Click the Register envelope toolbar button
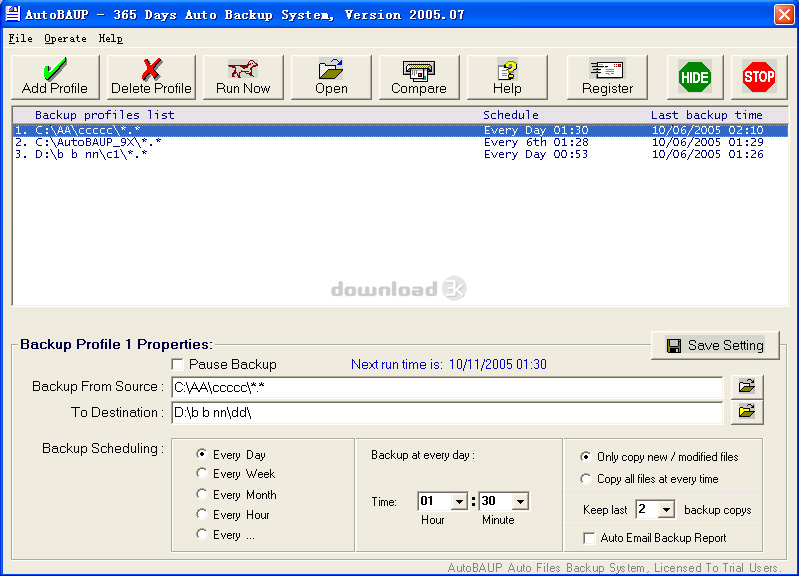The image size is (799, 576). tap(607, 77)
